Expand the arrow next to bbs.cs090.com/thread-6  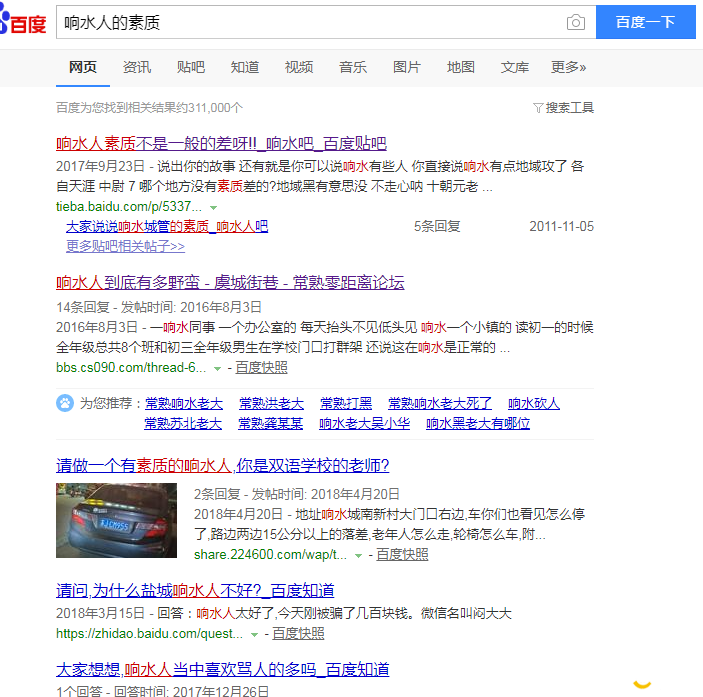click(217, 368)
